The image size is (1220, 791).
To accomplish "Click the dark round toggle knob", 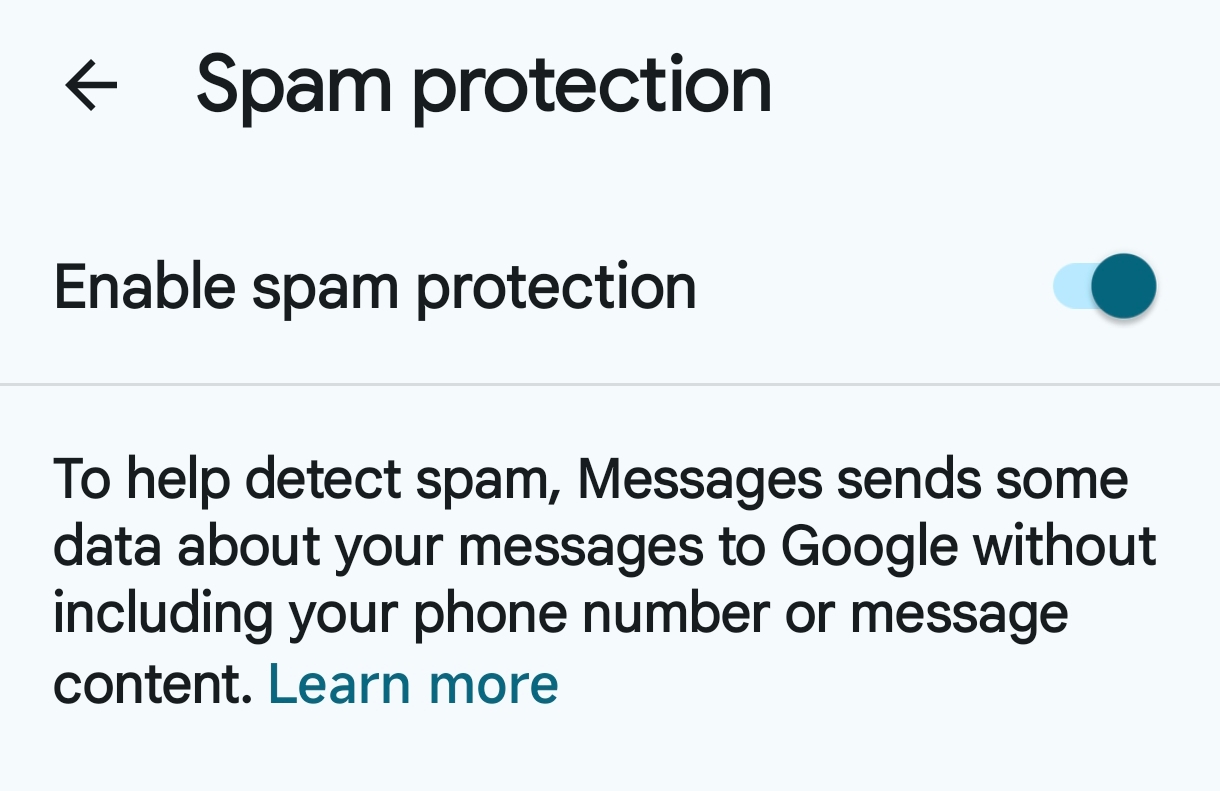I will pyautogui.click(x=1123, y=287).
